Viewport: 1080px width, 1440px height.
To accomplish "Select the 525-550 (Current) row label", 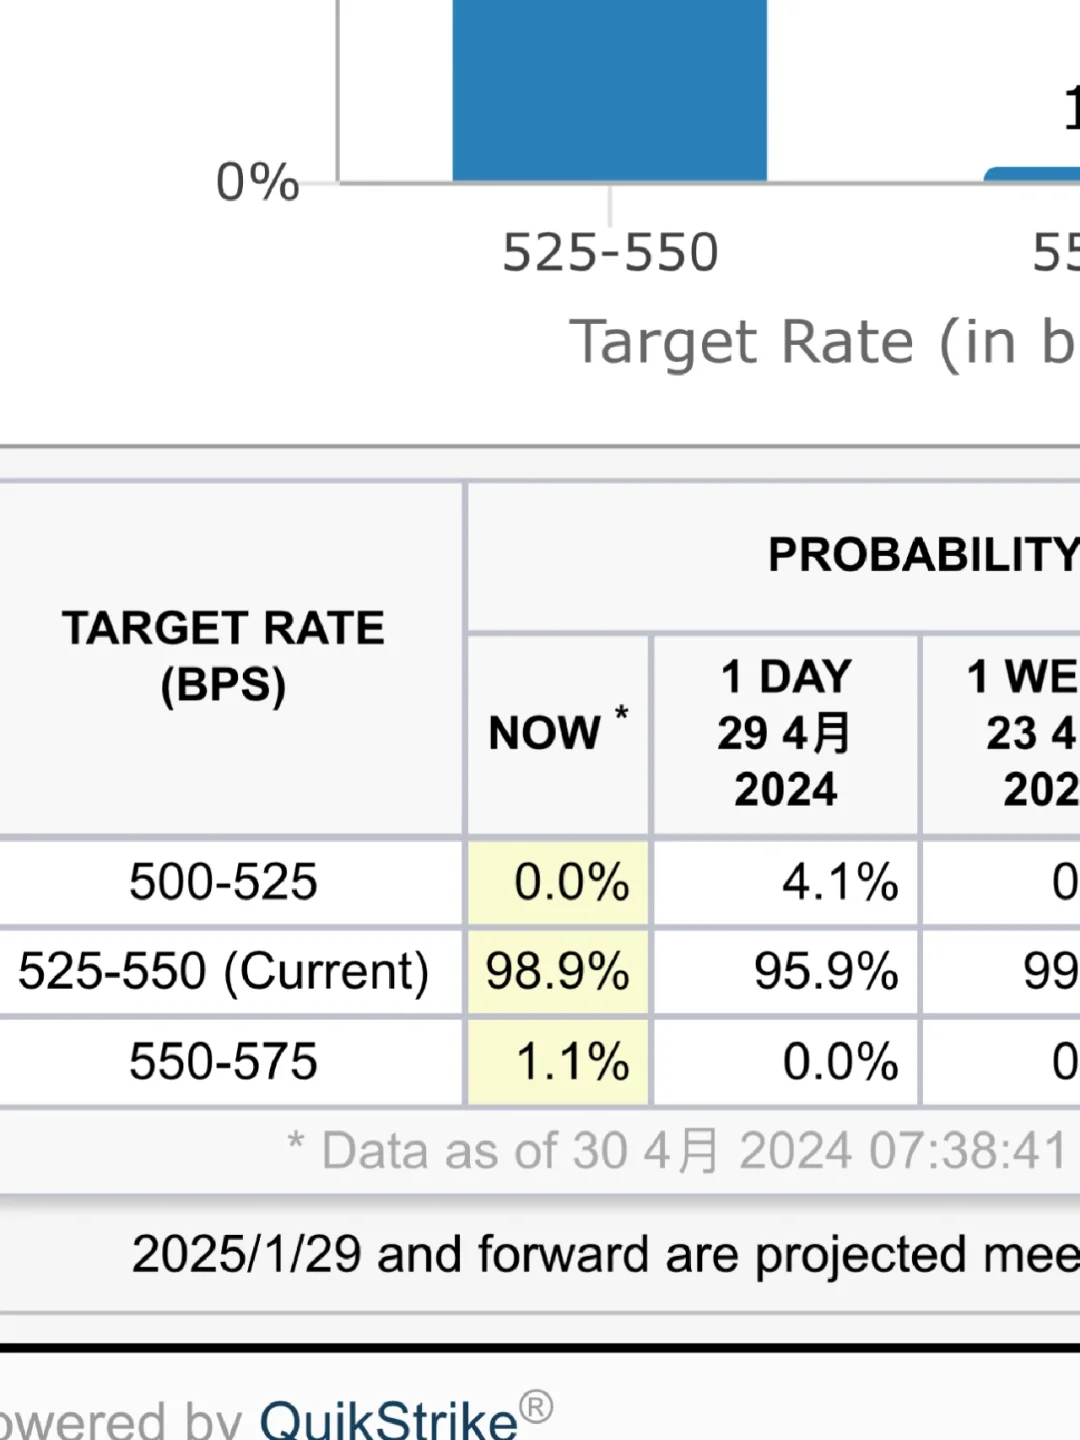I will click(x=224, y=972).
